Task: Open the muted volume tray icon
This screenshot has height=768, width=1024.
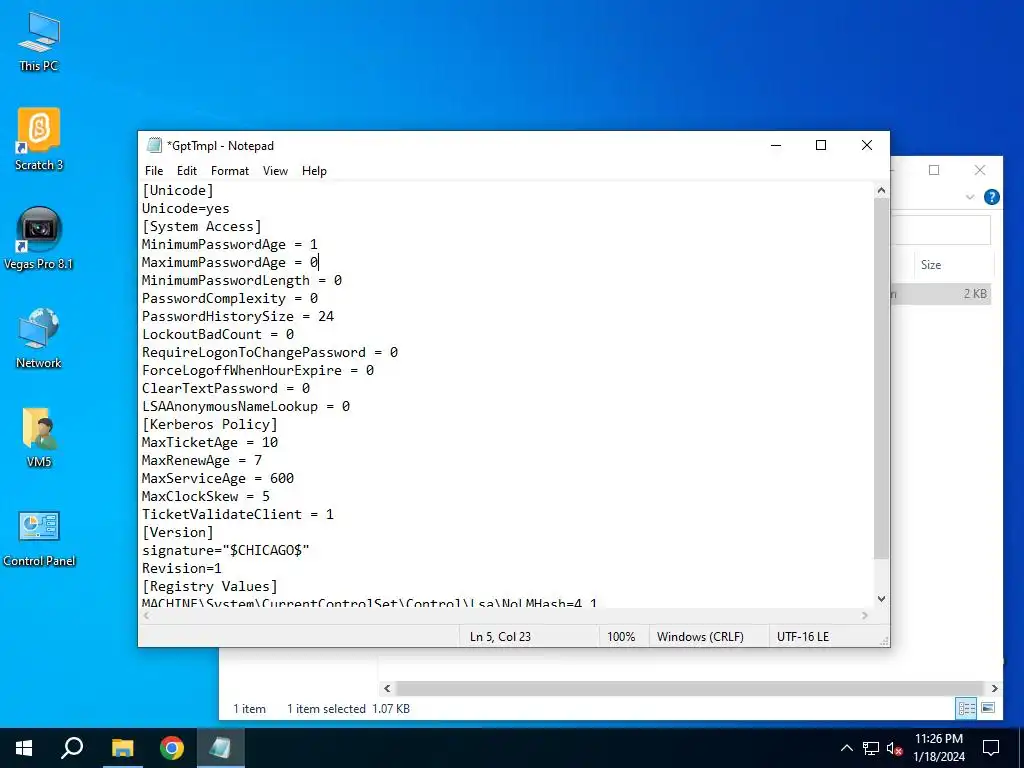Action: click(895, 748)
